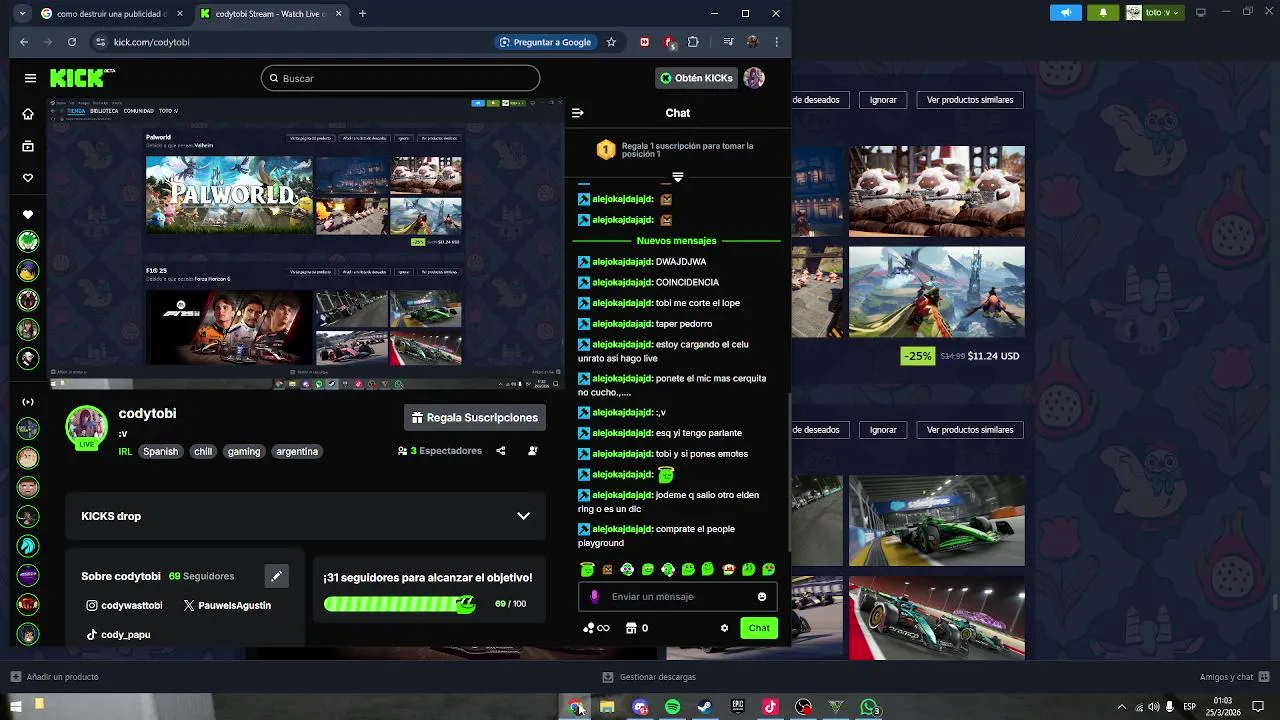Click the purple microphone icon in chat input
The width and height of the screenshot is (1280, 720).
coord(594,597)
